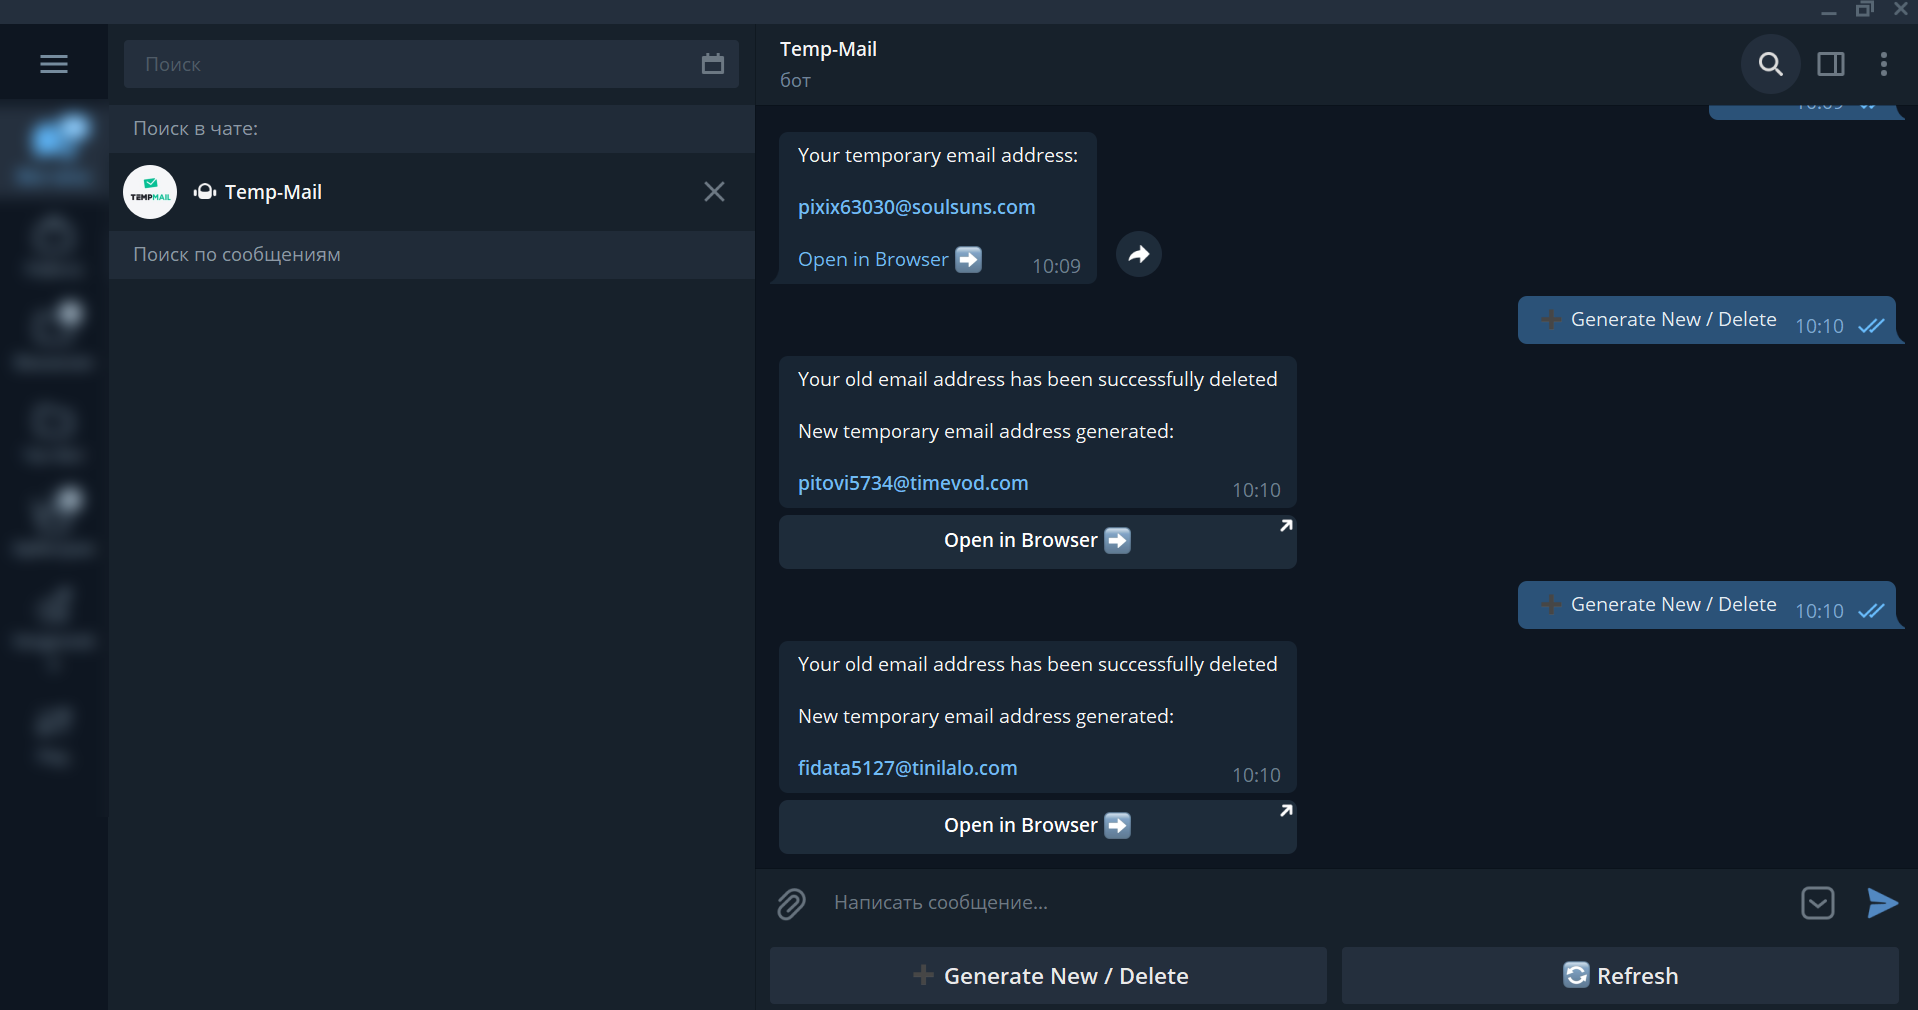This screenshot has height=1010, width=1918.
Task: Select the third blurred folder in sidebar
Action: [x=54, y=337]
